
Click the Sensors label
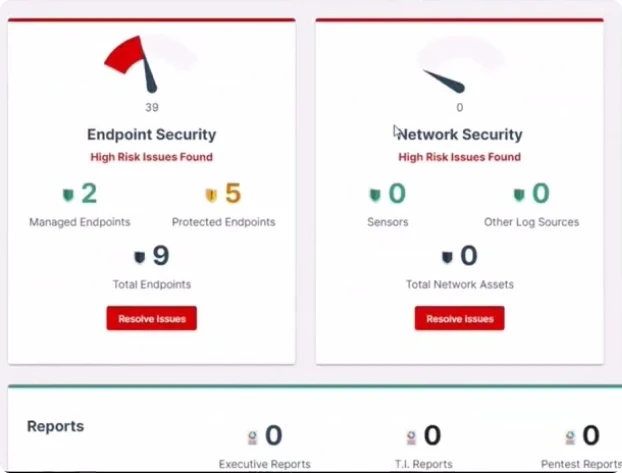388,222
